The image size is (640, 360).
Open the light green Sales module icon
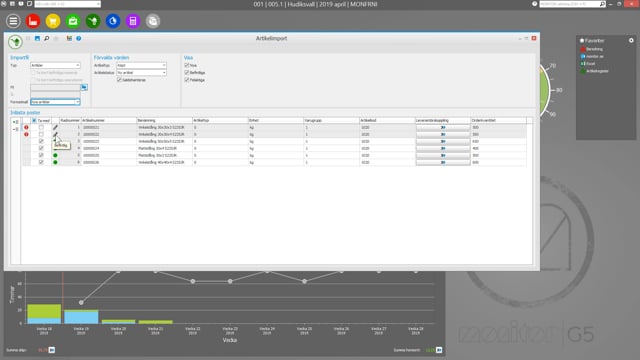73,21
